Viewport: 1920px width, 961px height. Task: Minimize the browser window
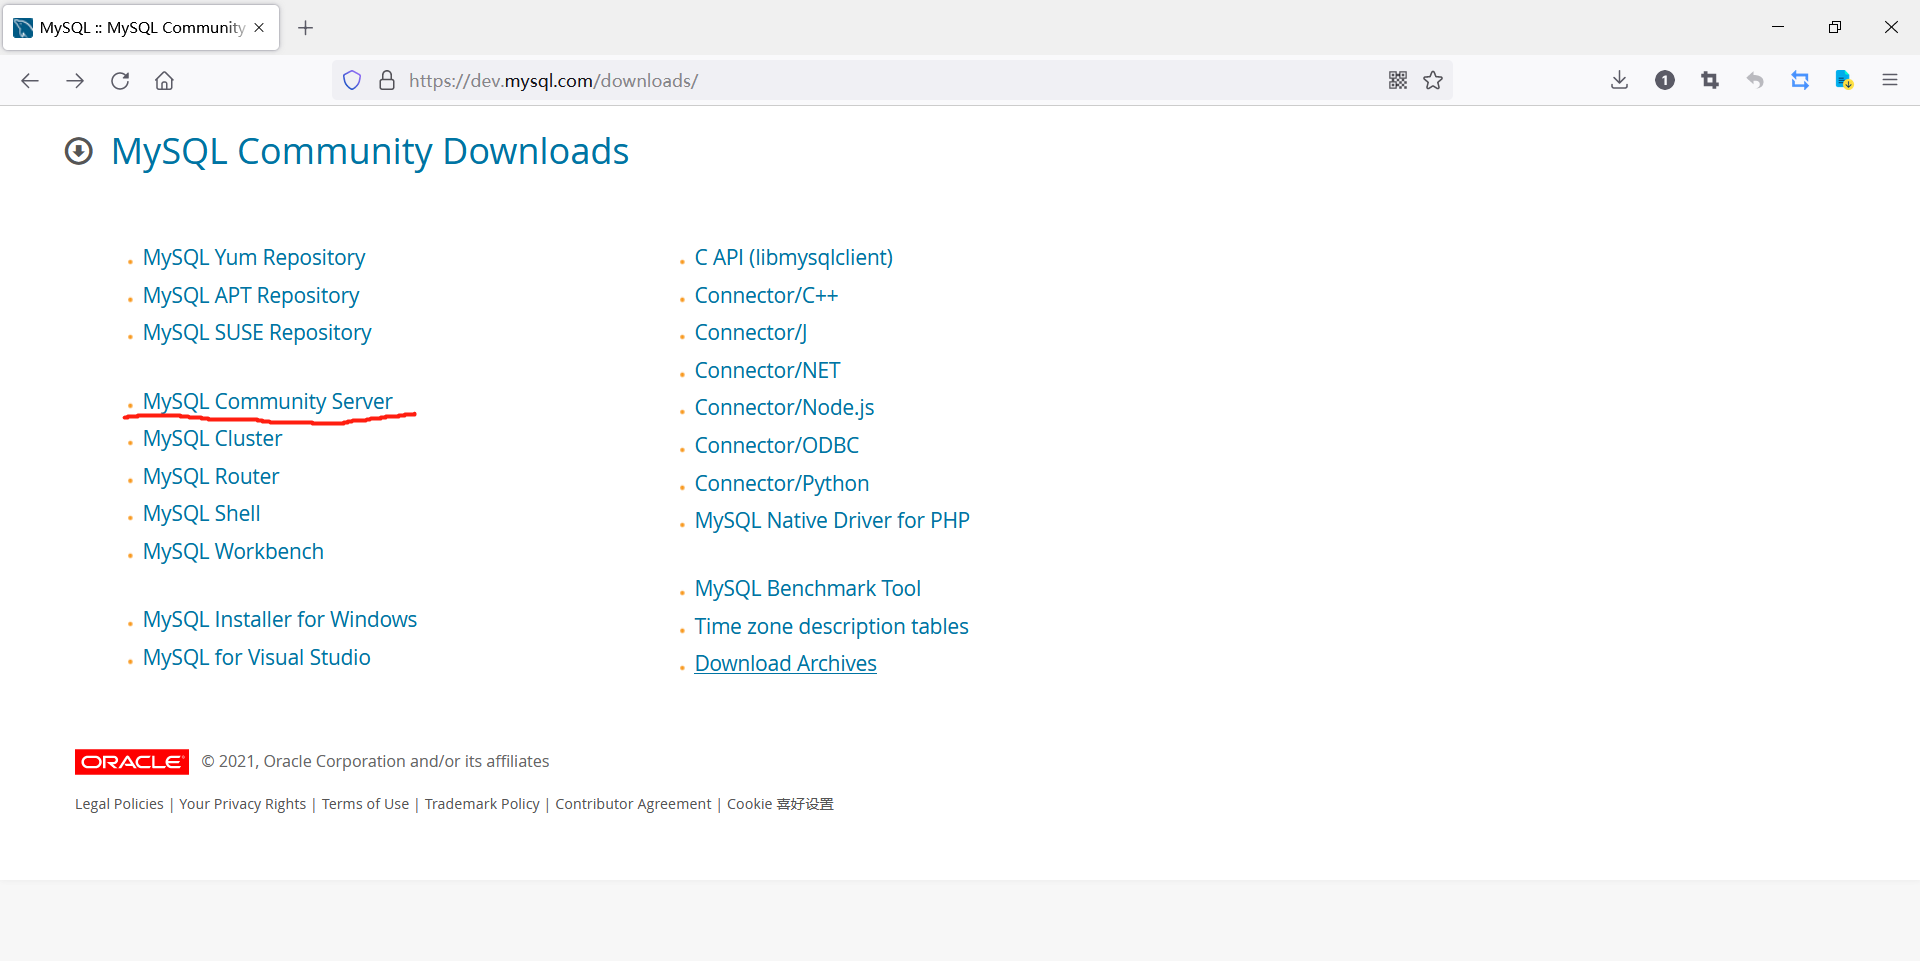click(x=1778, y=27)
